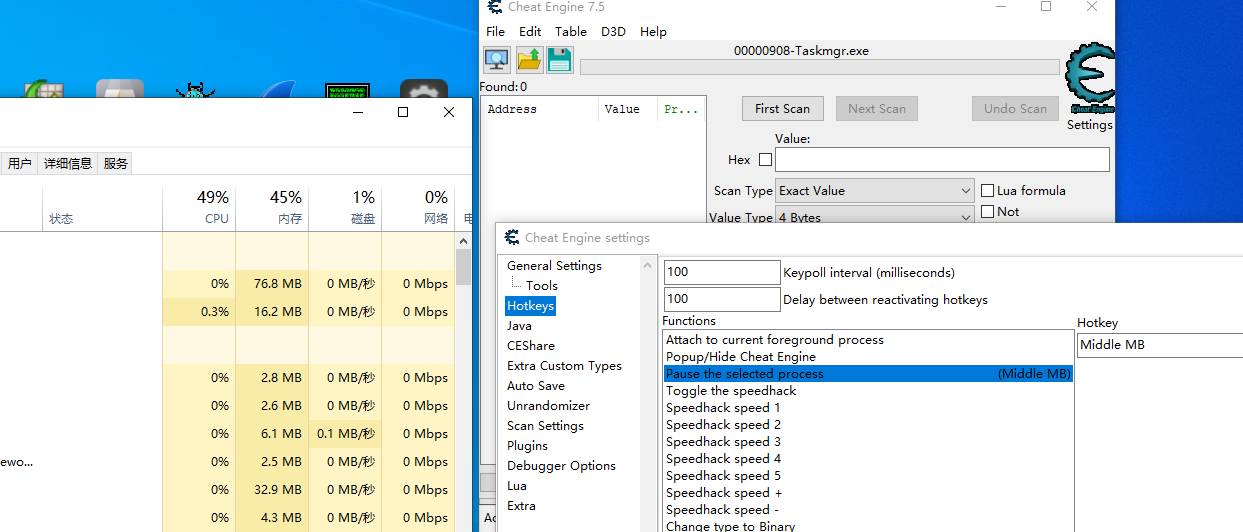Select the Hotkeys settings page

tap(530, 306)
